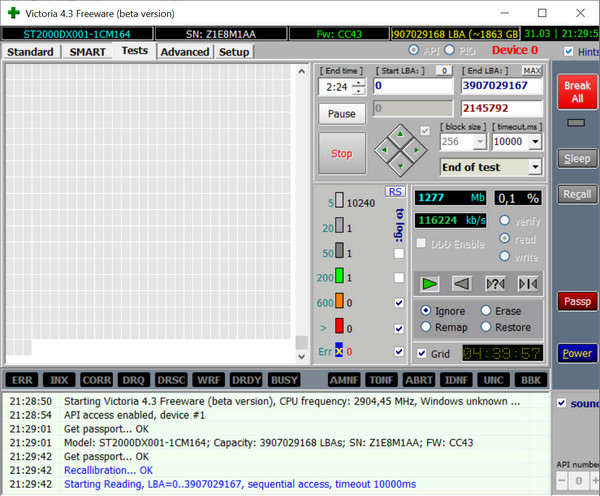600x496 pixels.
Task: Click scrollbar up arrow of block map
Action: coord(302,71)
